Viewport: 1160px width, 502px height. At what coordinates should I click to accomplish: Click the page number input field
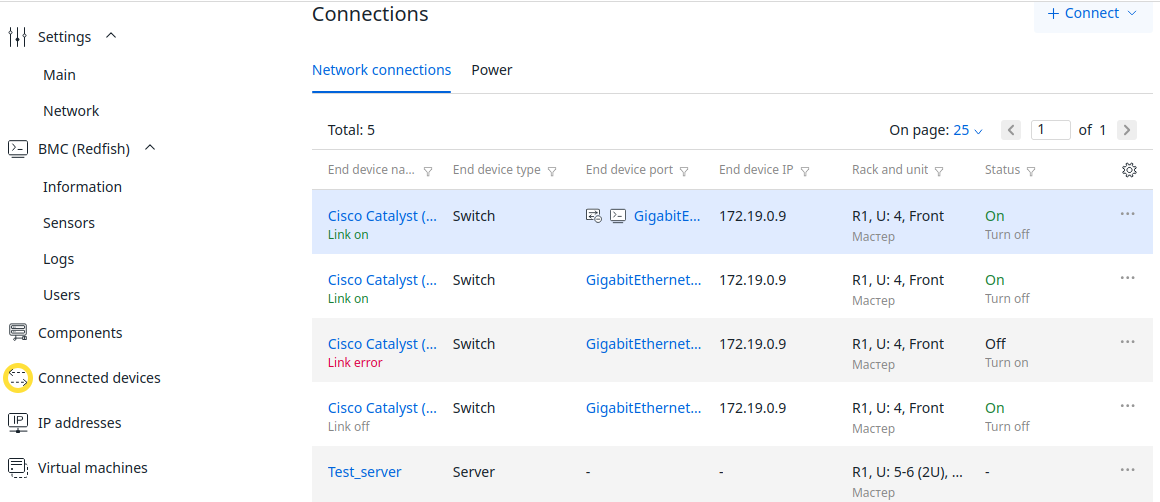1051,130
